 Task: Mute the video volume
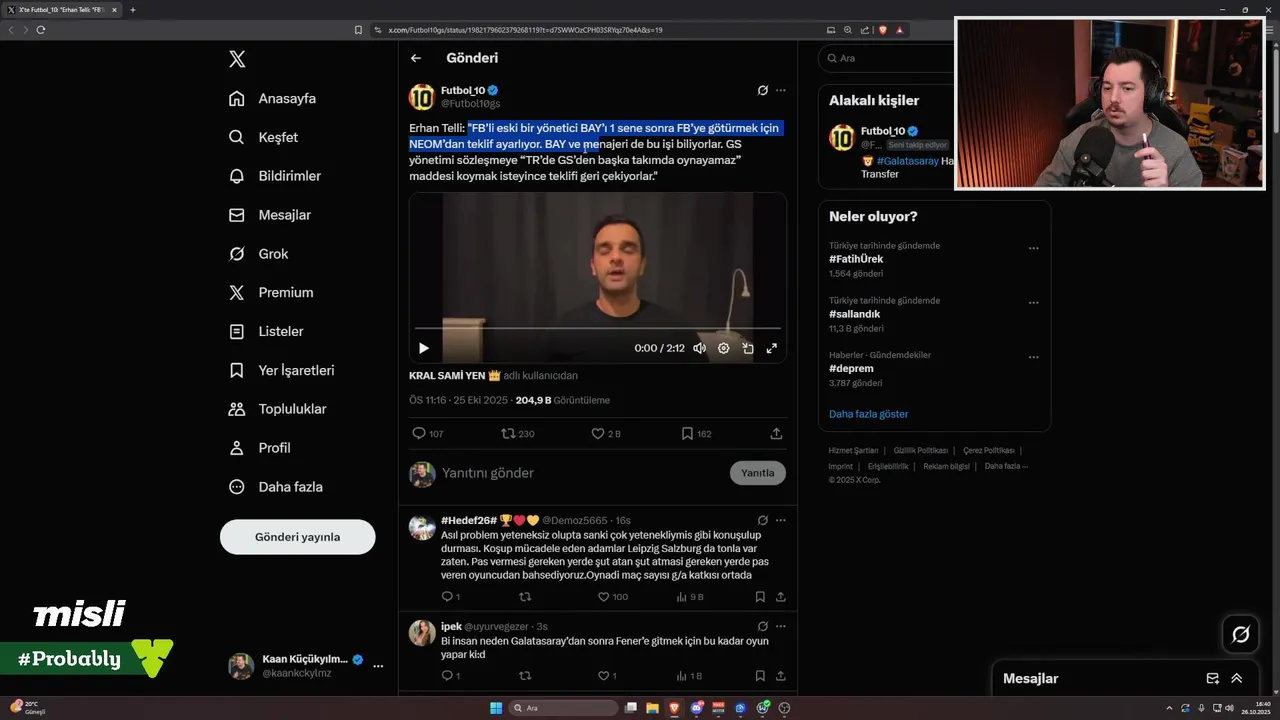click(699, 348)
